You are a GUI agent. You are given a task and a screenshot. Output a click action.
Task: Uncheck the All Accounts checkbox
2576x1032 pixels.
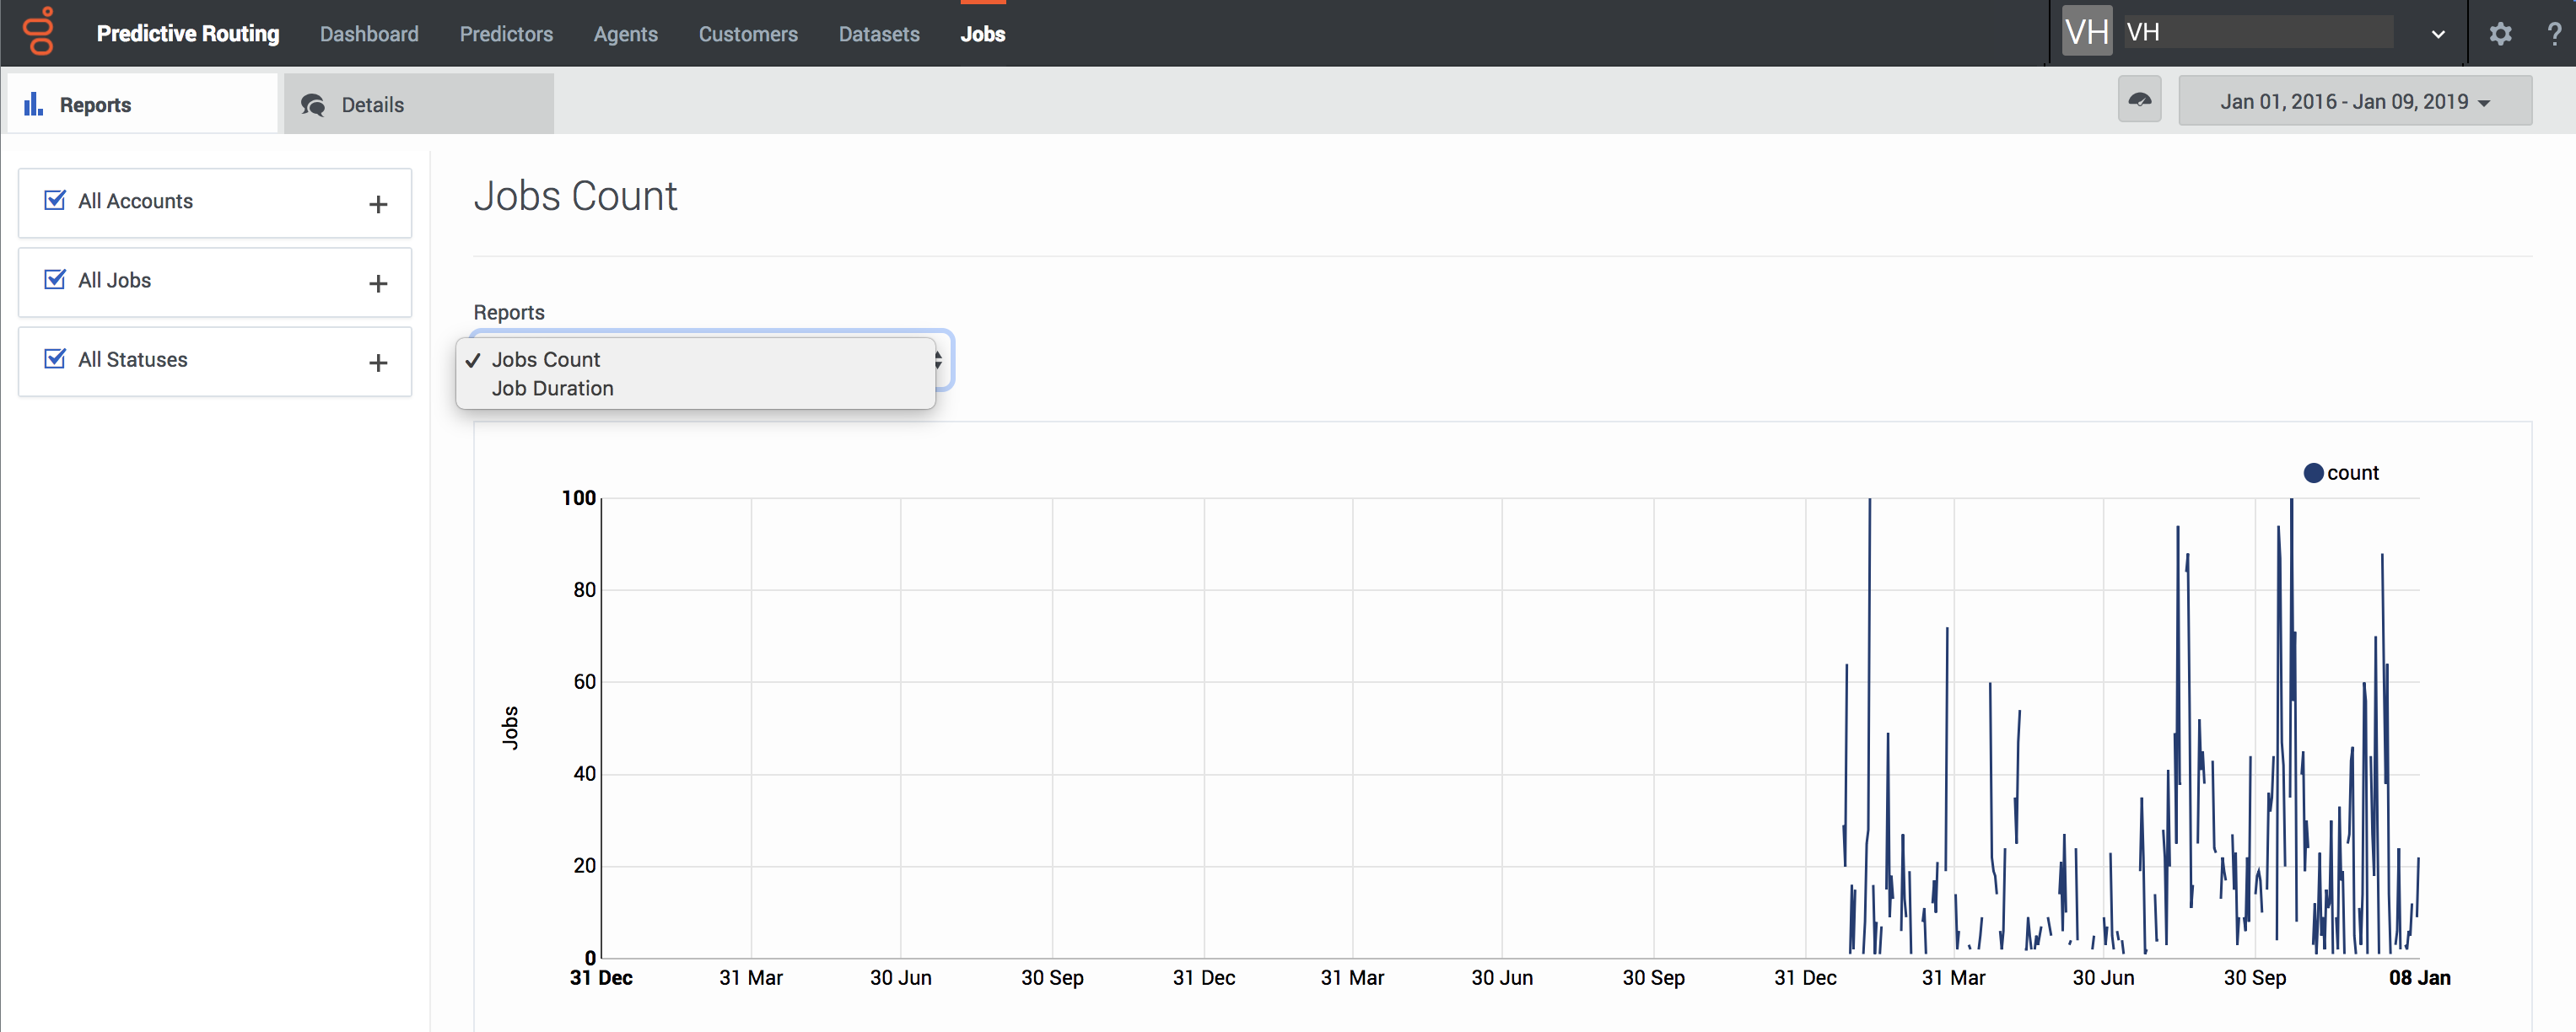[55, 199]
